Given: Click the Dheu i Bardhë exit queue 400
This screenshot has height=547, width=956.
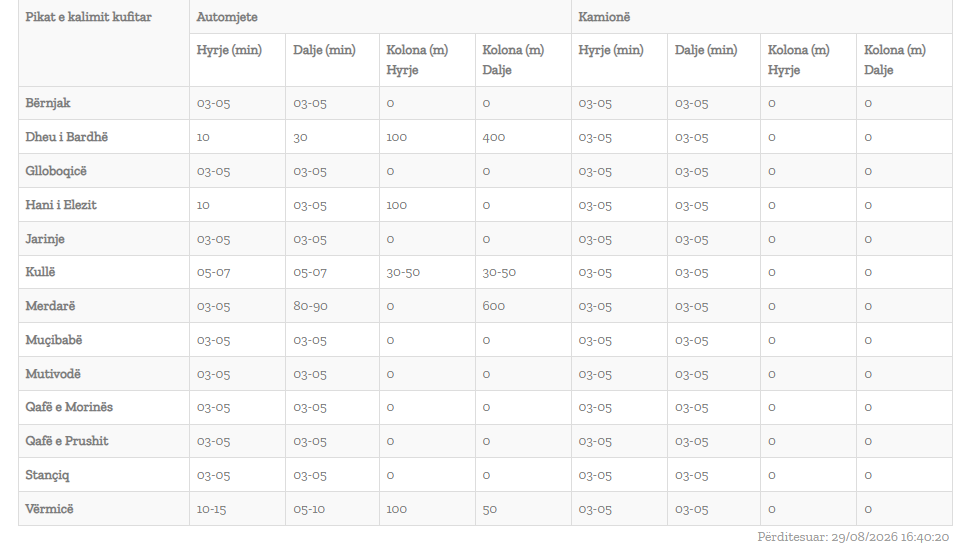Looking at the screenshot, I should [494, 137].
